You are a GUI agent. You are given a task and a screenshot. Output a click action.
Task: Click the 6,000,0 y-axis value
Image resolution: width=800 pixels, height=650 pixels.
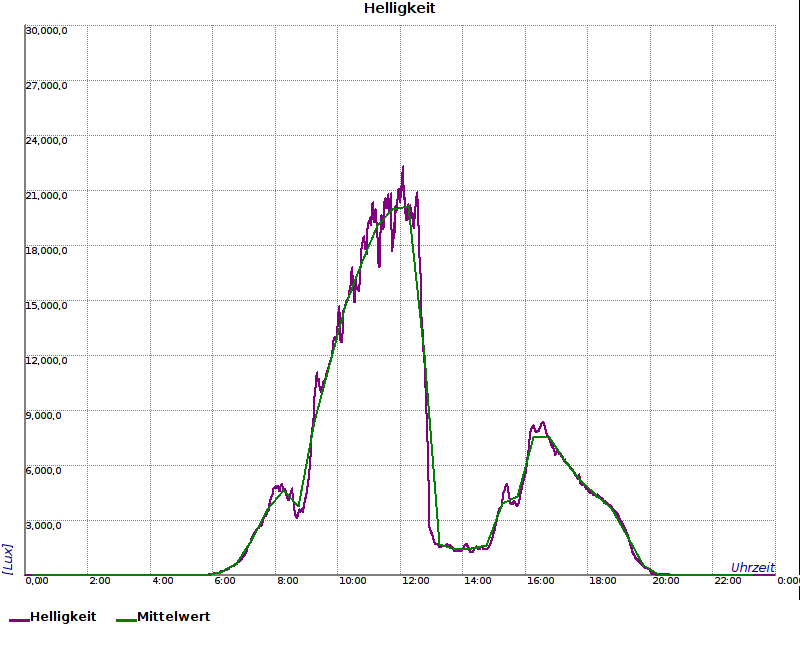pos(43,471)
